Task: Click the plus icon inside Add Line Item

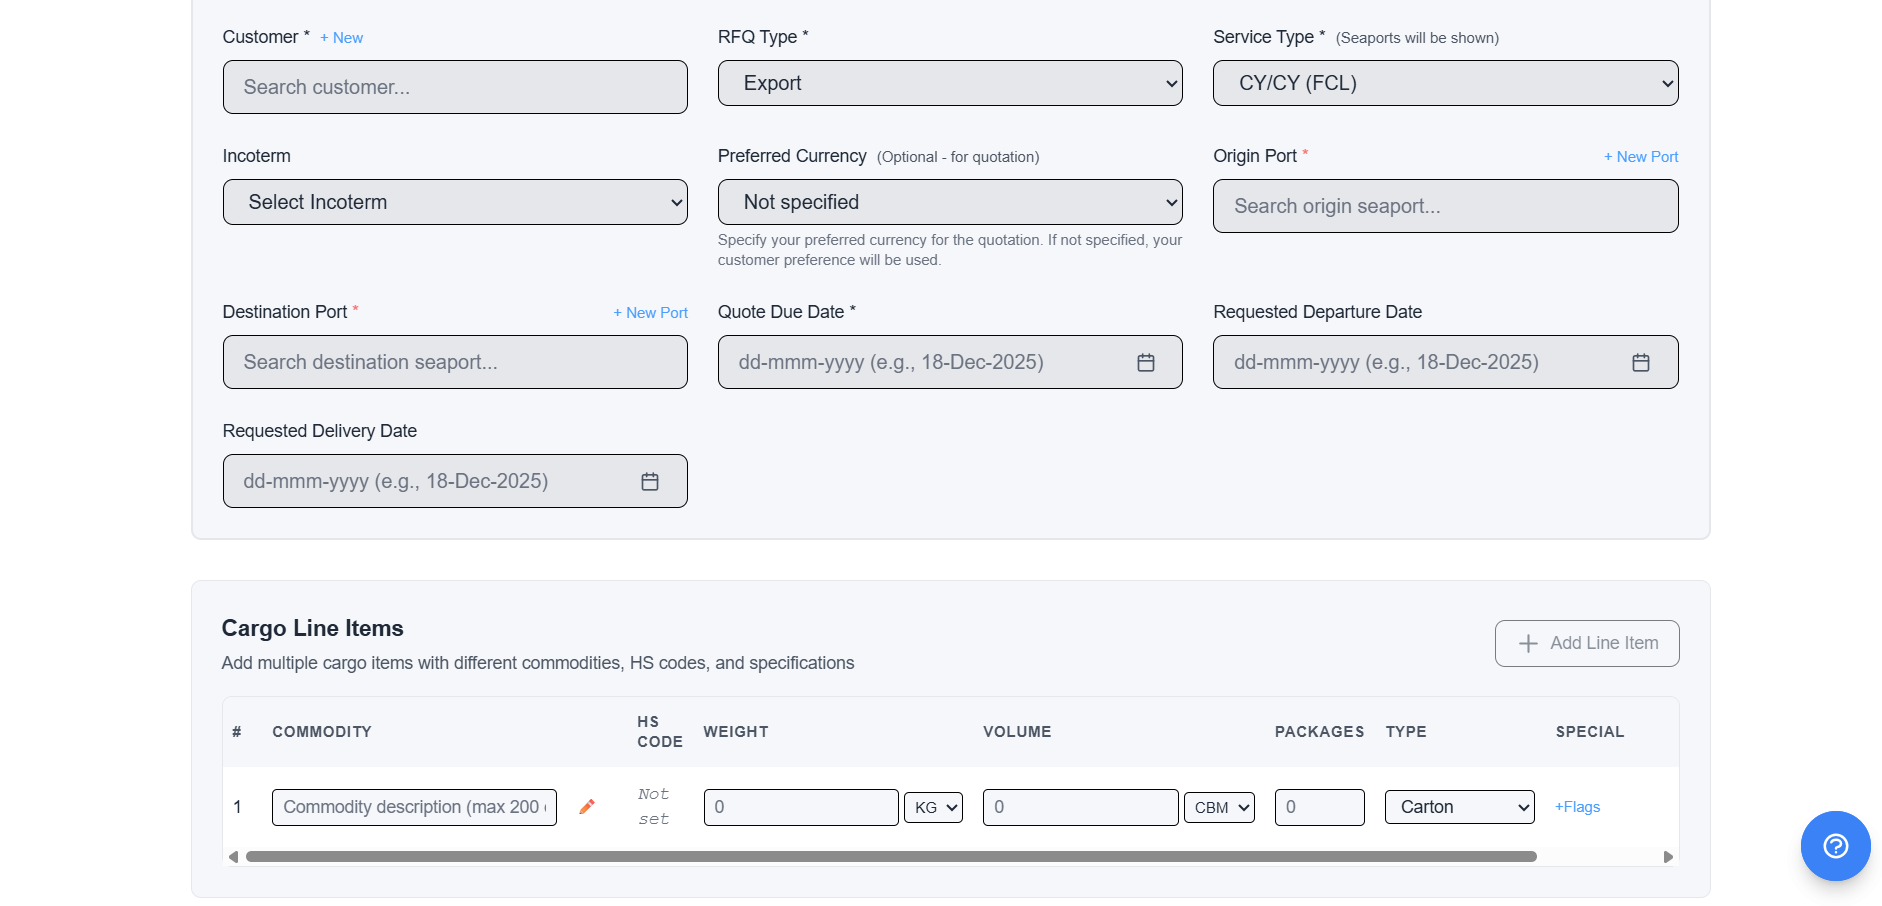Action: click(x=1527, y=643)
